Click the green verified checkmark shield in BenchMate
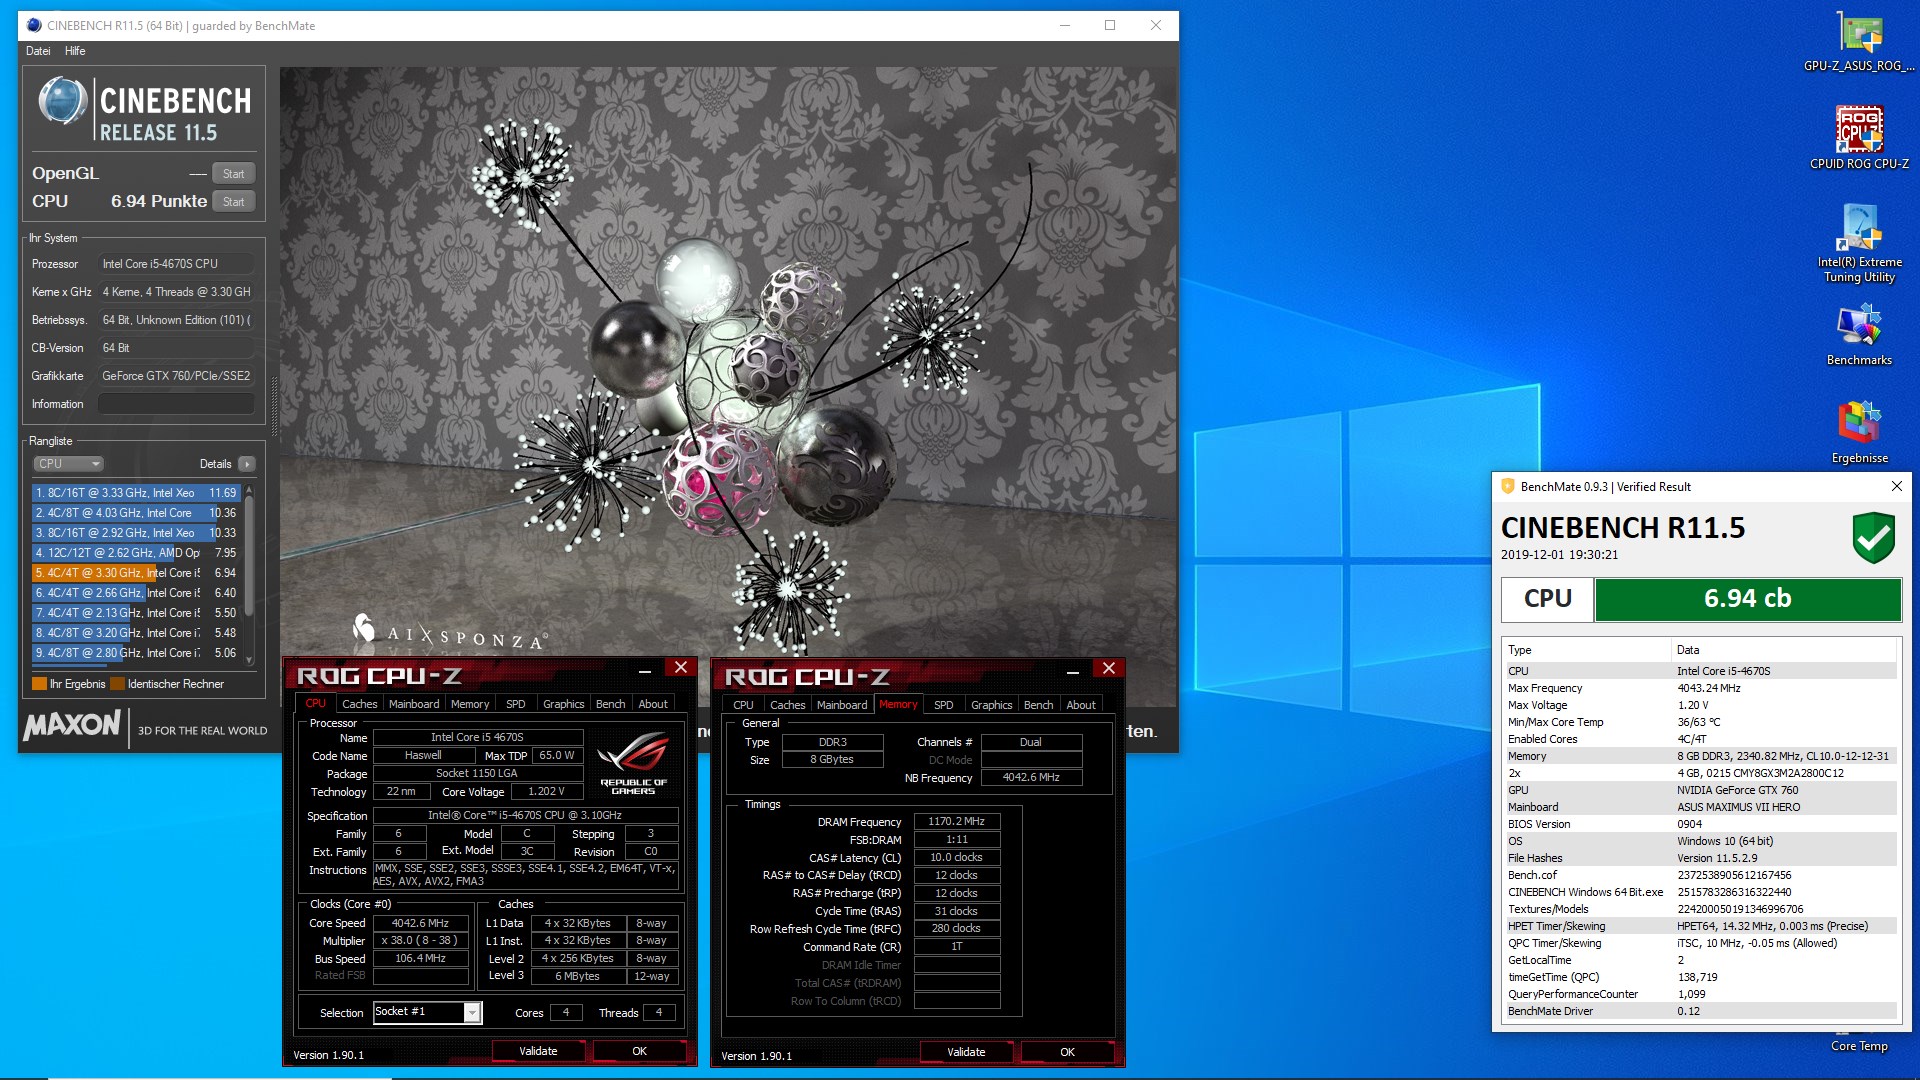 pos(1873,538)
